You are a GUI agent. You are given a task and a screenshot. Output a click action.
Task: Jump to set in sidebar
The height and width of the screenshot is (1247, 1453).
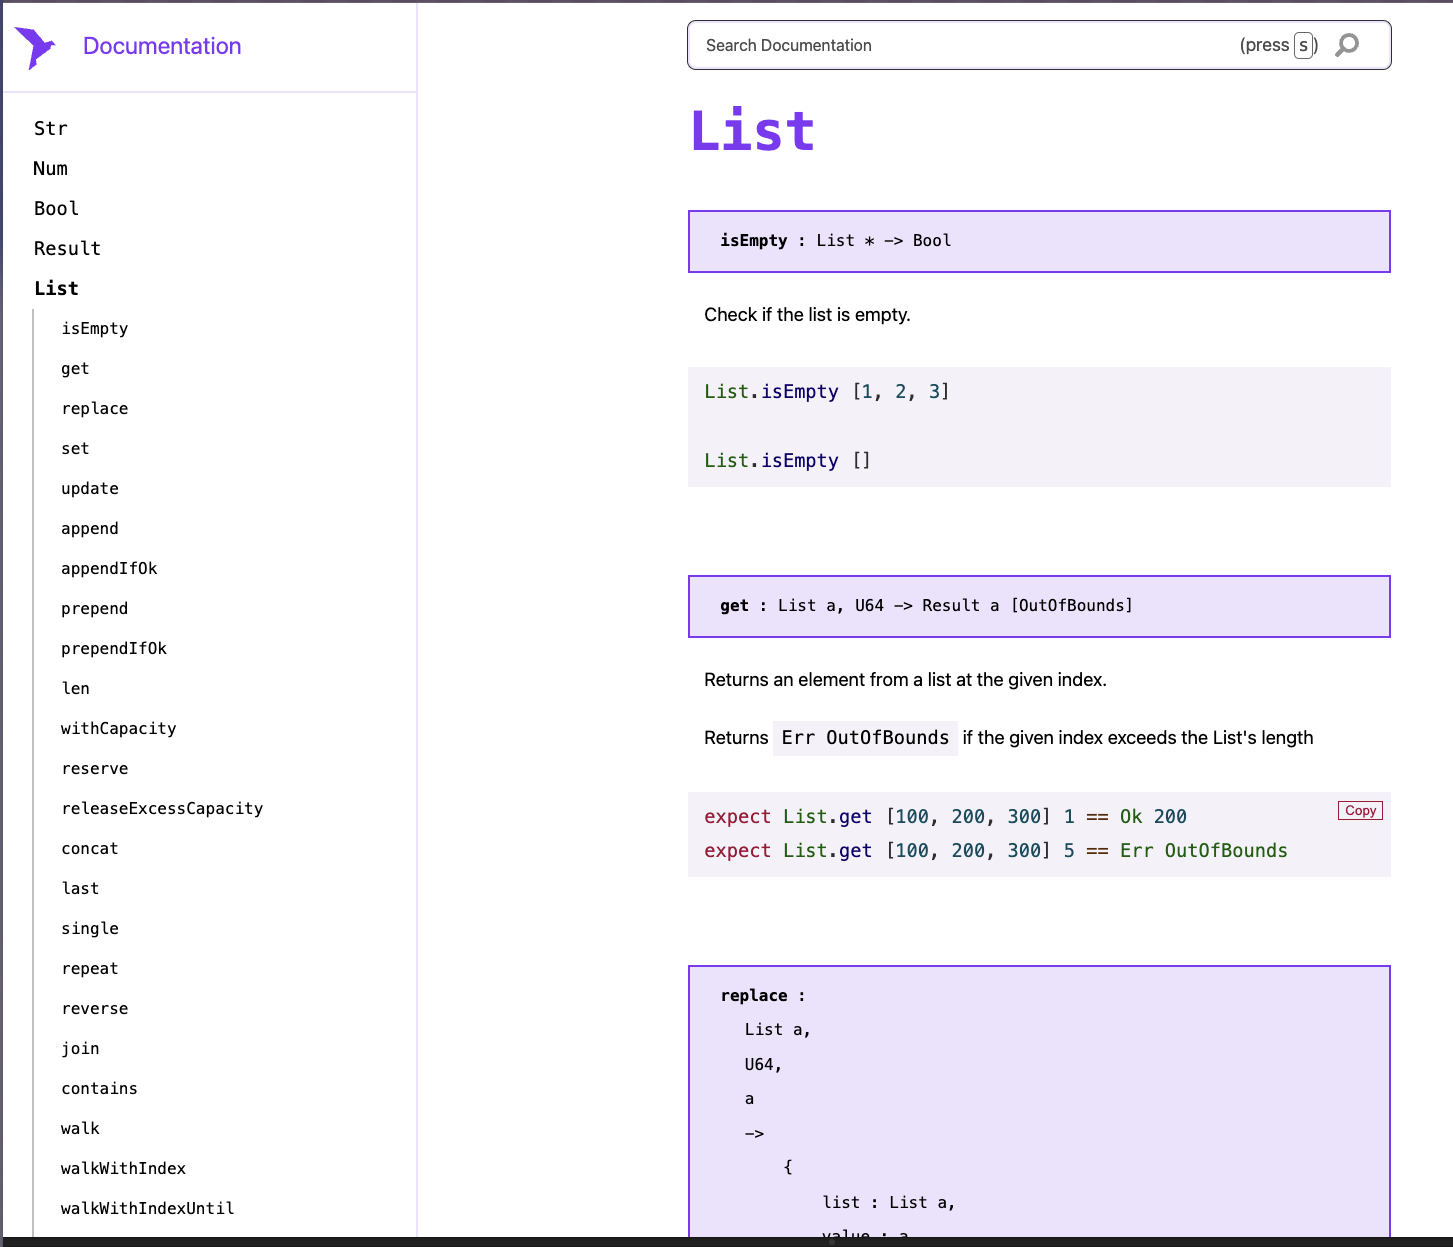(x=75, y=448)
